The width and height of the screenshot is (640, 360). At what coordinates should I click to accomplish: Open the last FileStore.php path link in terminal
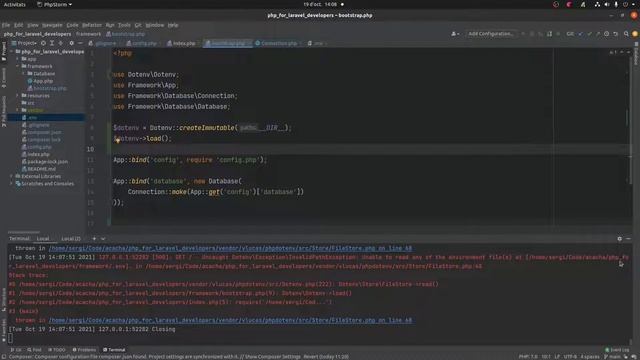230,320
